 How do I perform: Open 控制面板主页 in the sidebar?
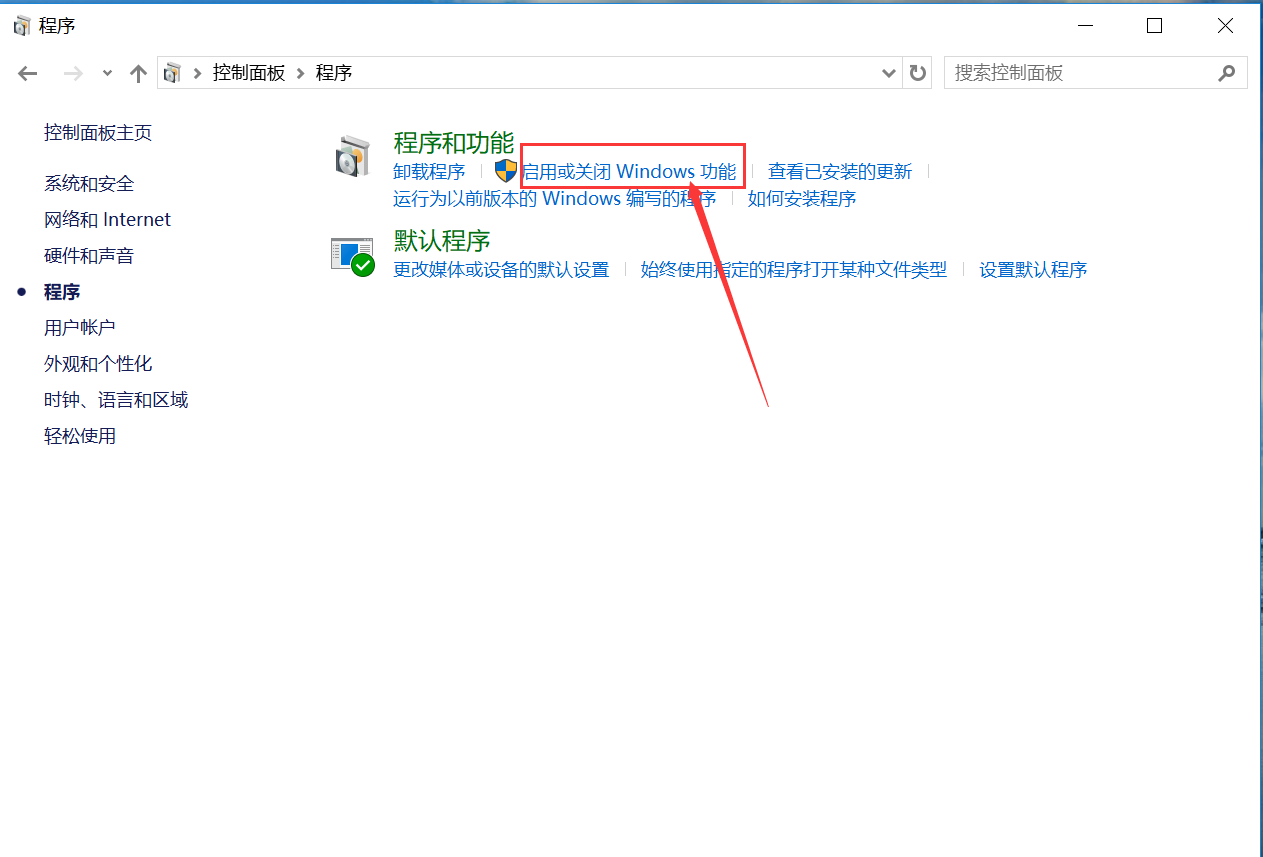[98, 133]
